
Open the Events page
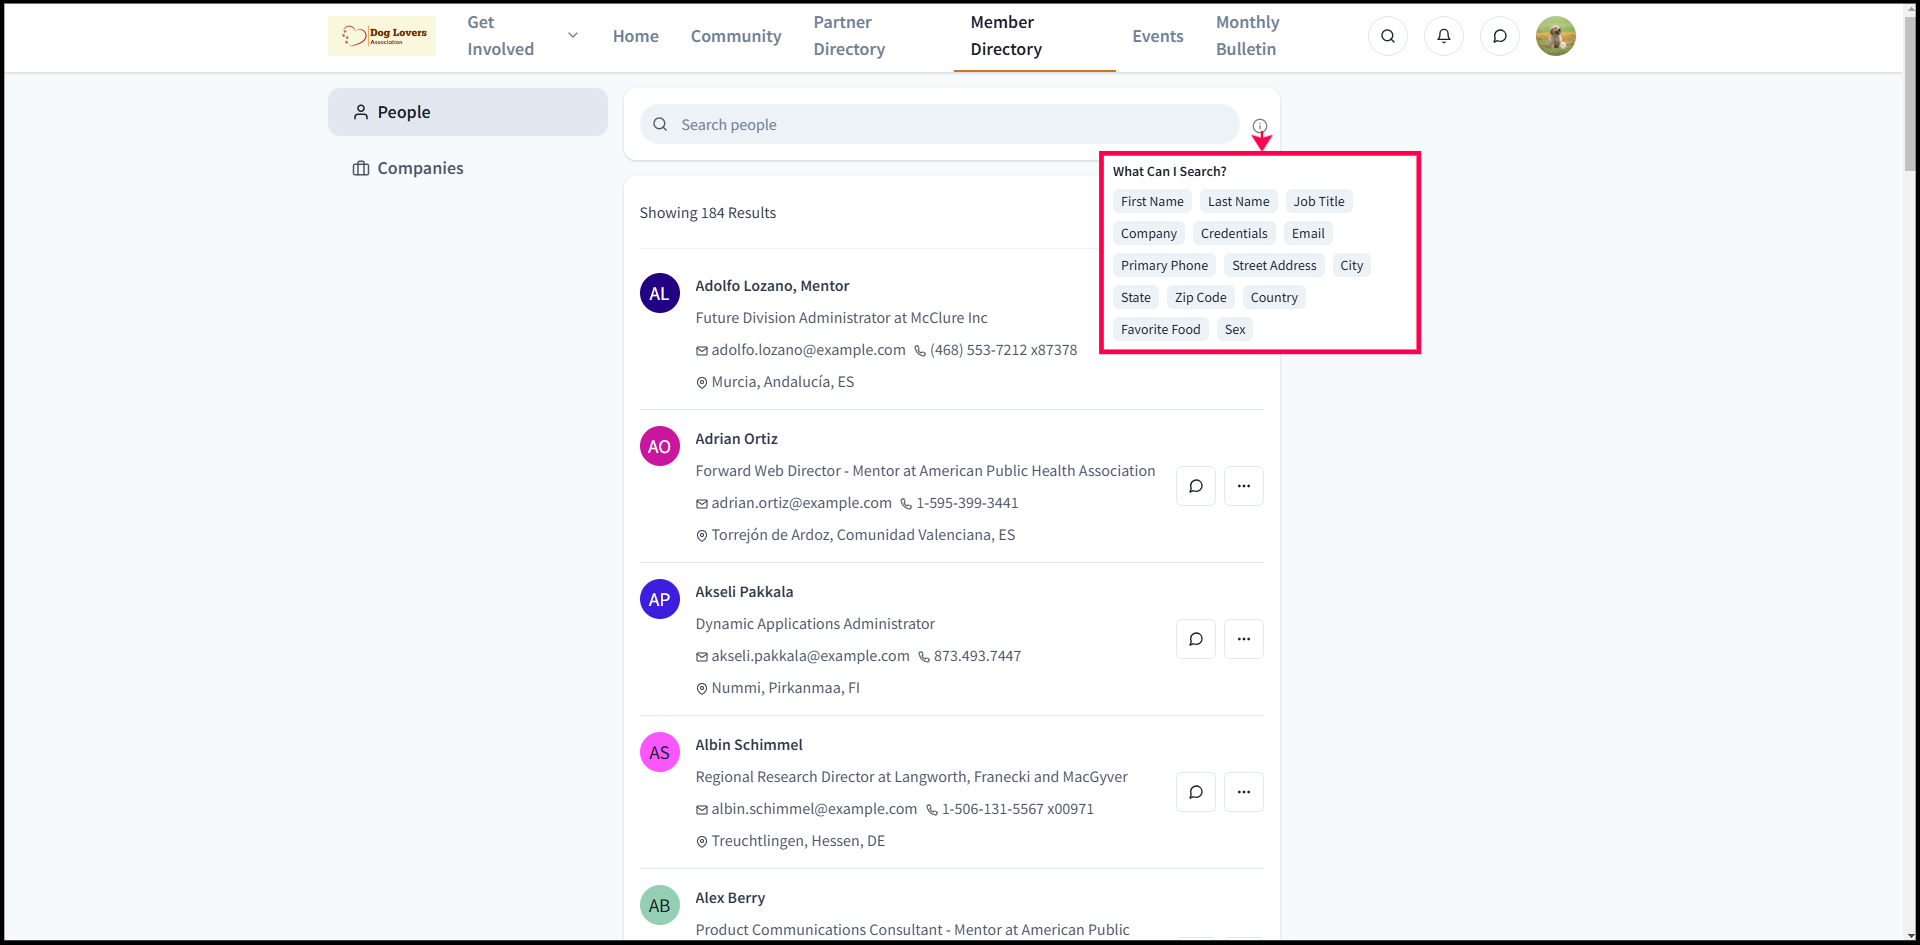(x=1158, y=36)
